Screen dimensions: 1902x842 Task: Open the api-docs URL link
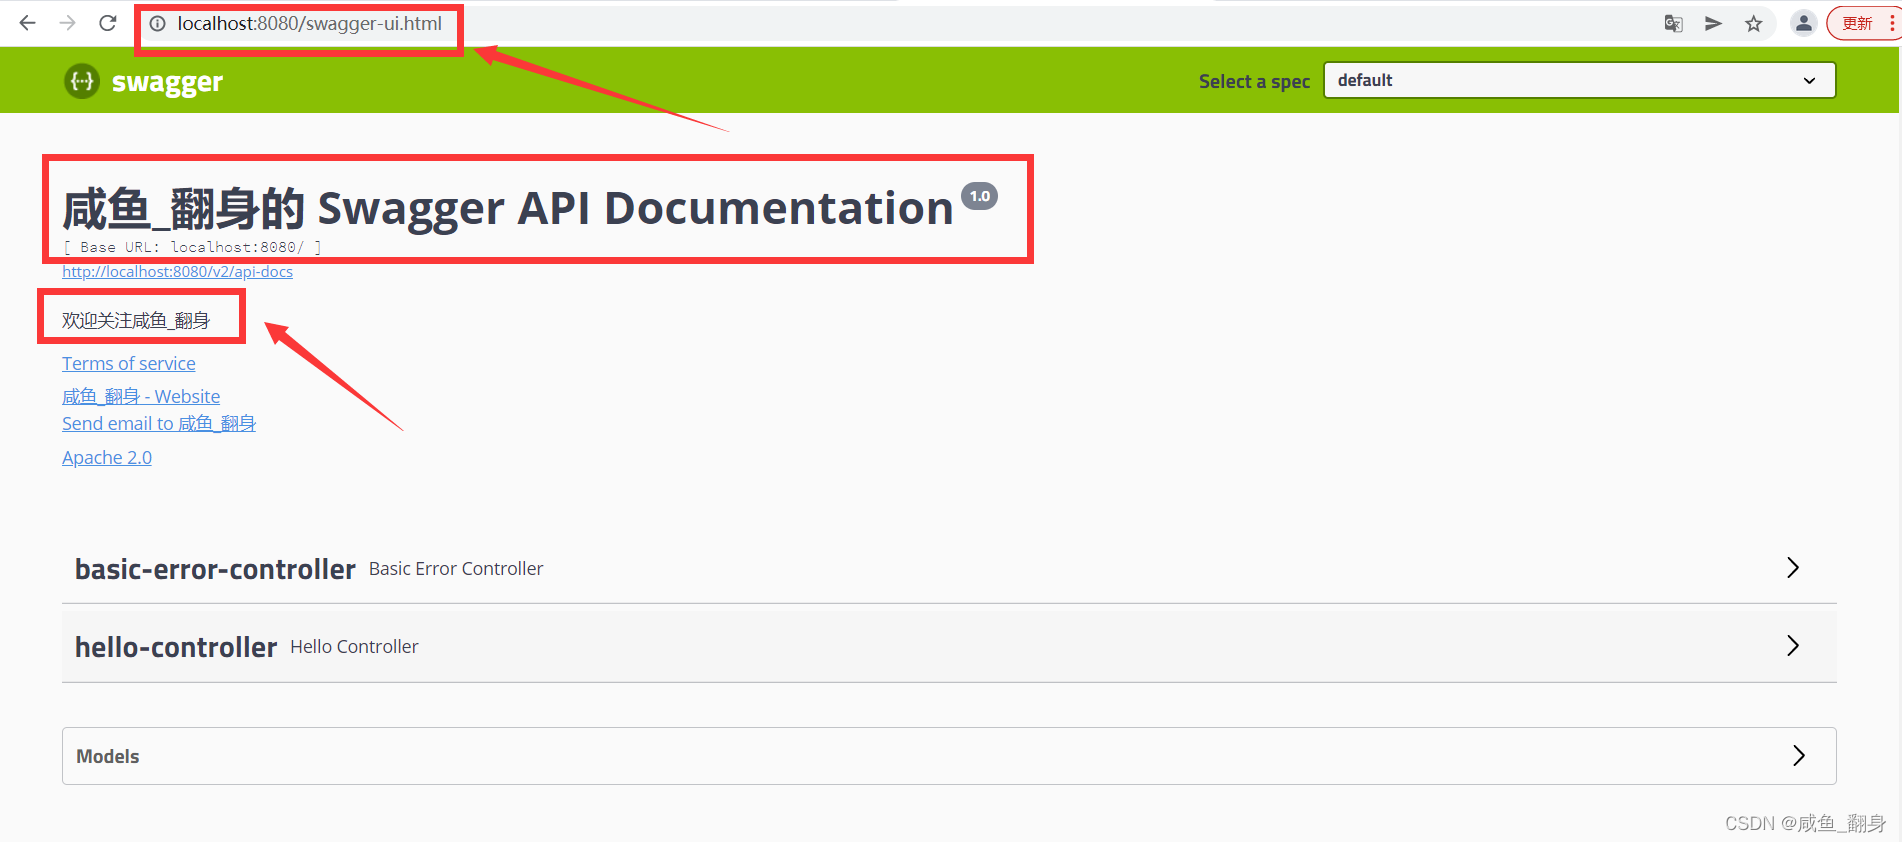coord(177,272)
